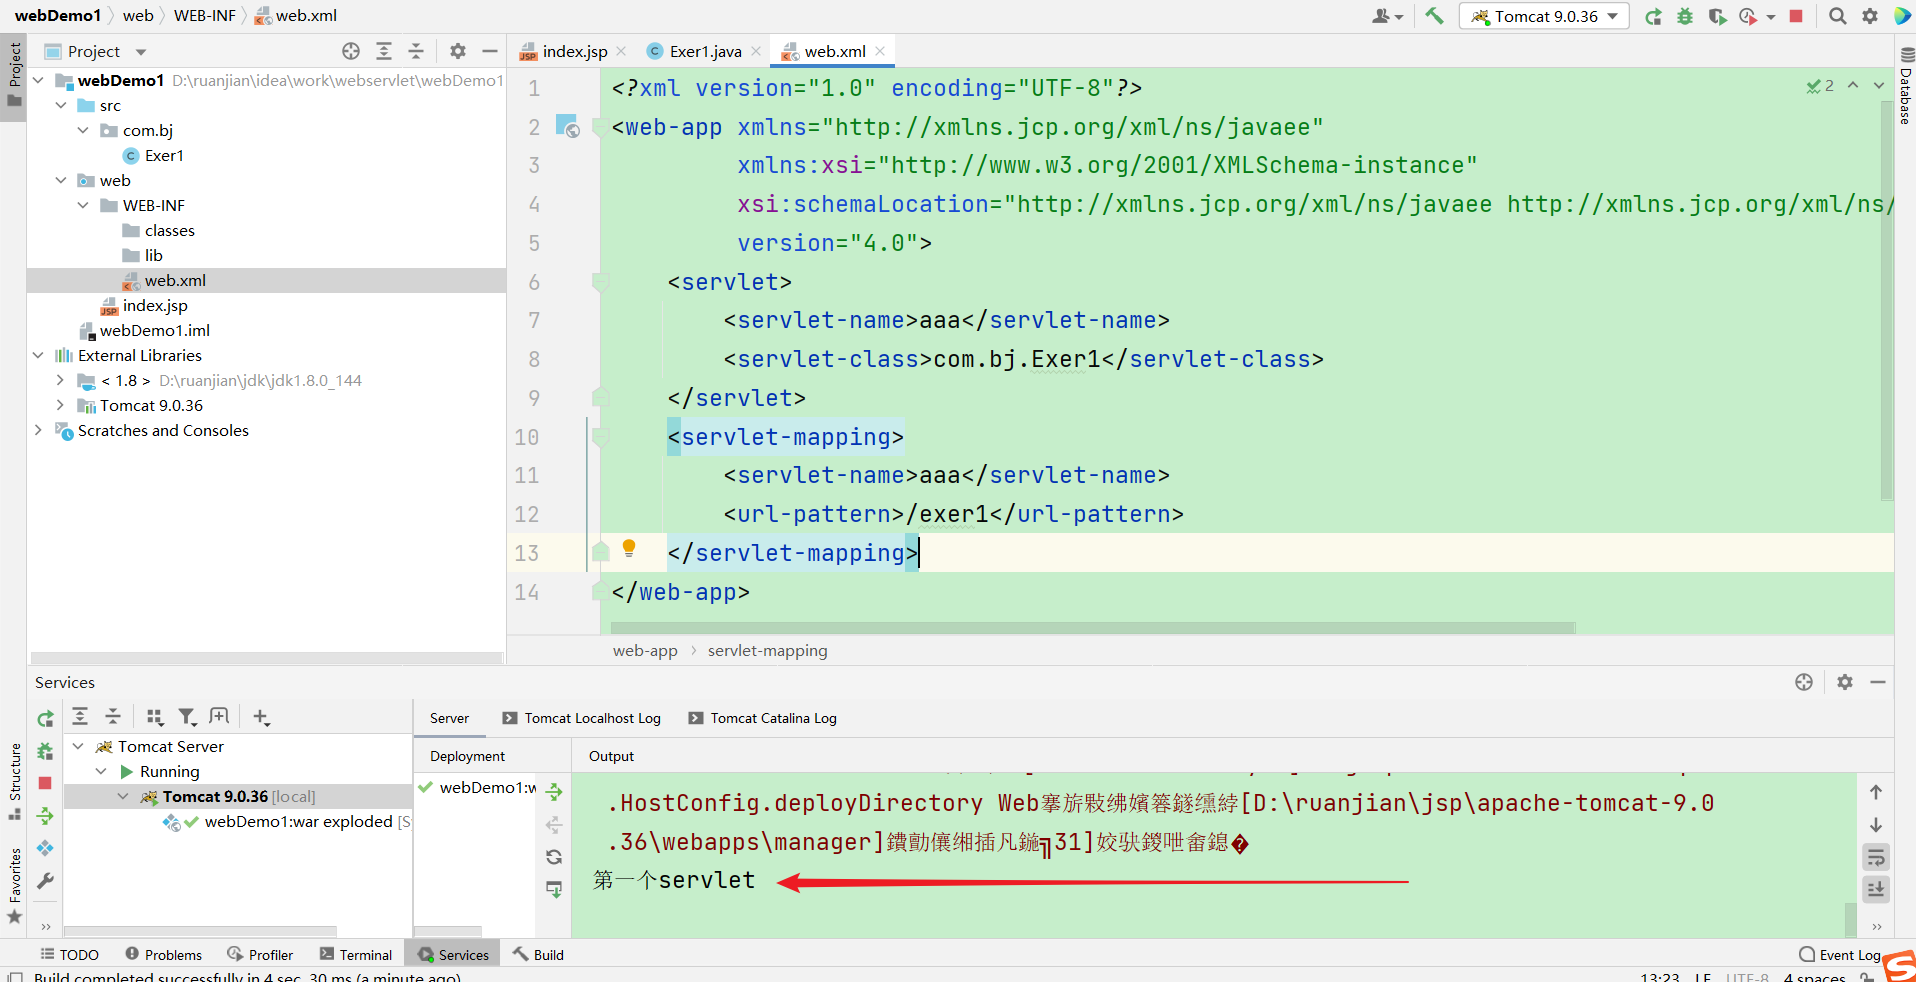This screenshot has width=1916, height=982.
Task: Hide the Project tool window
Action: pos(490,51)
